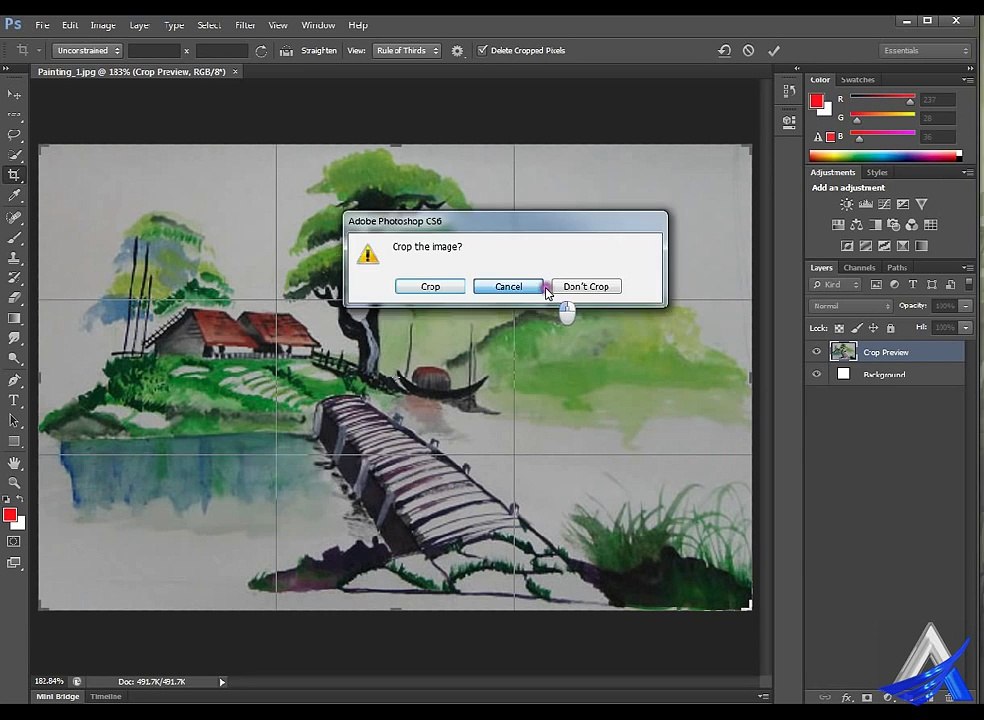Open crop settings gear icon
The width and height of the screenshot is (984, 720).
(457, 51)
